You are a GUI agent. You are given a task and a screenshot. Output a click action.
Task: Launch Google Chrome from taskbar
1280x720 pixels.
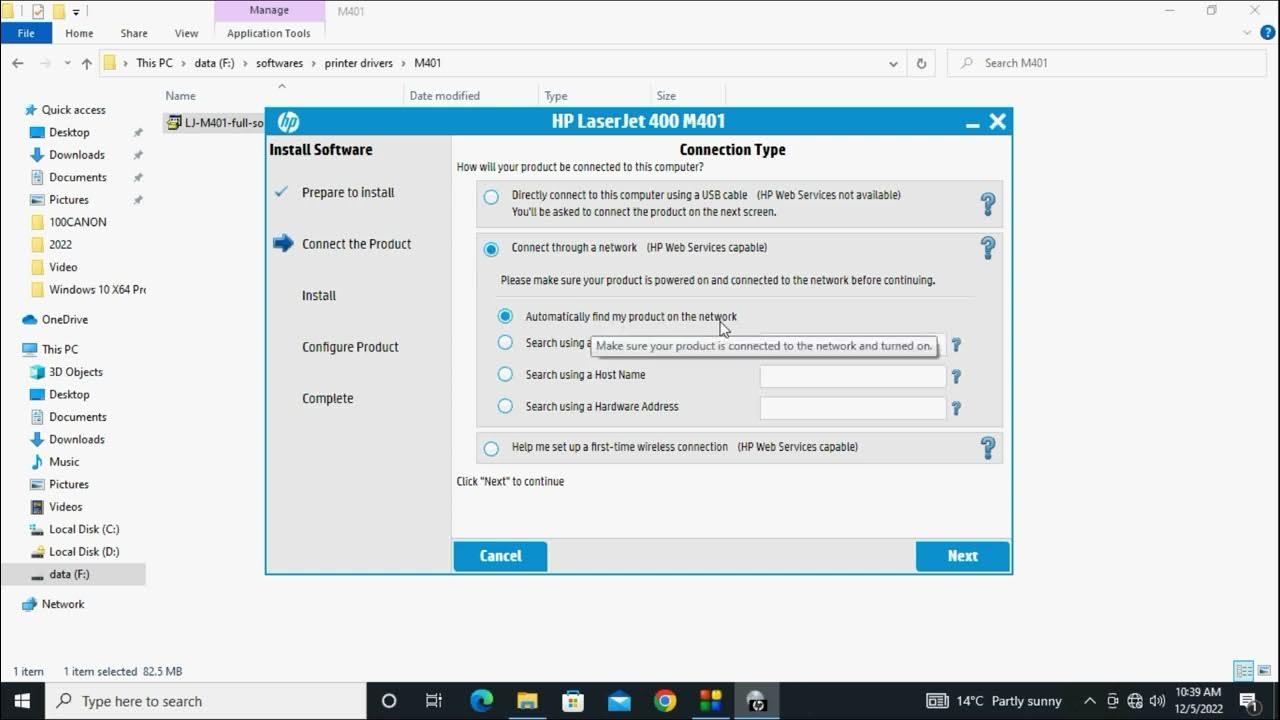(665, 701)
